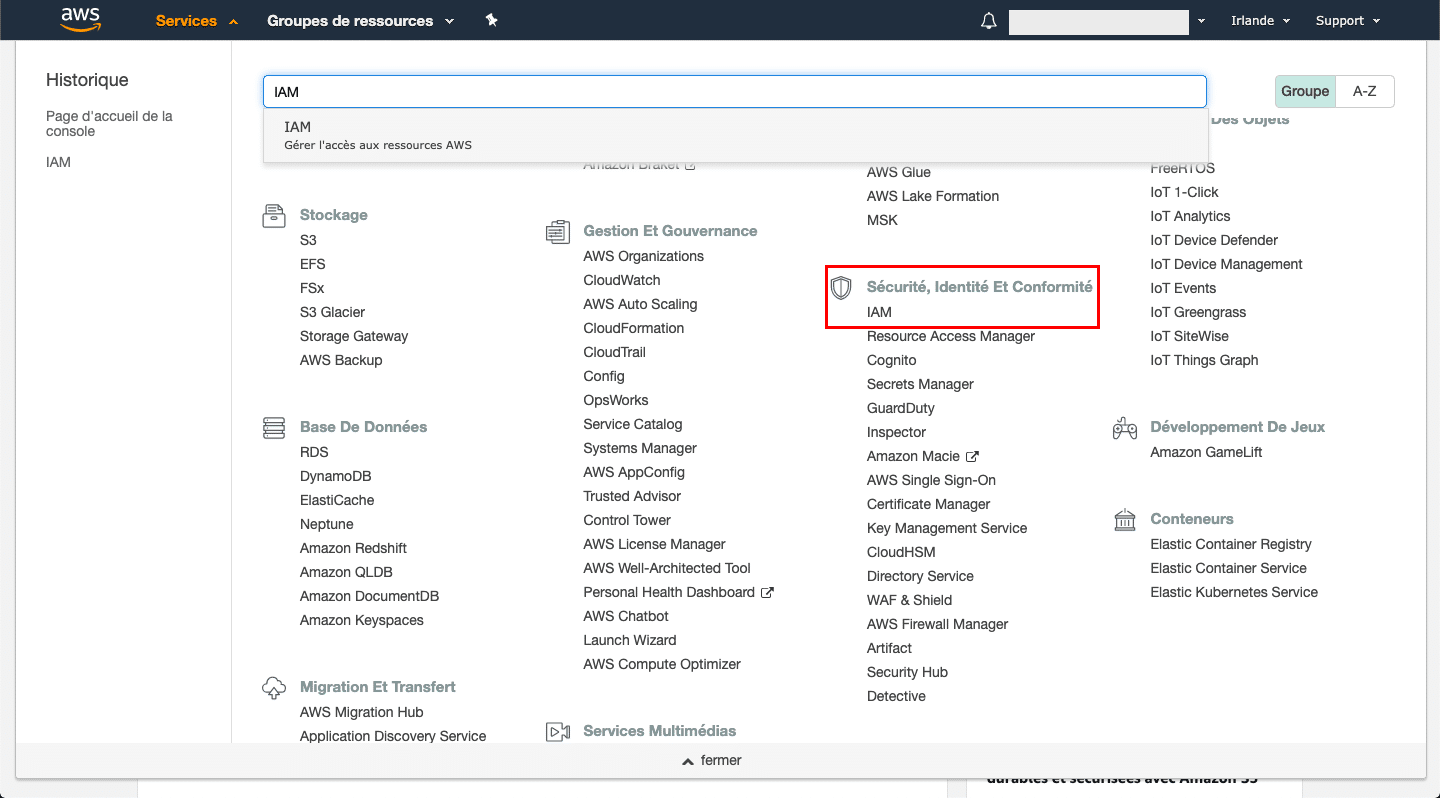Open CloudTrail service
This screenshot has width=1440, height=798.
tap(615, 352)
